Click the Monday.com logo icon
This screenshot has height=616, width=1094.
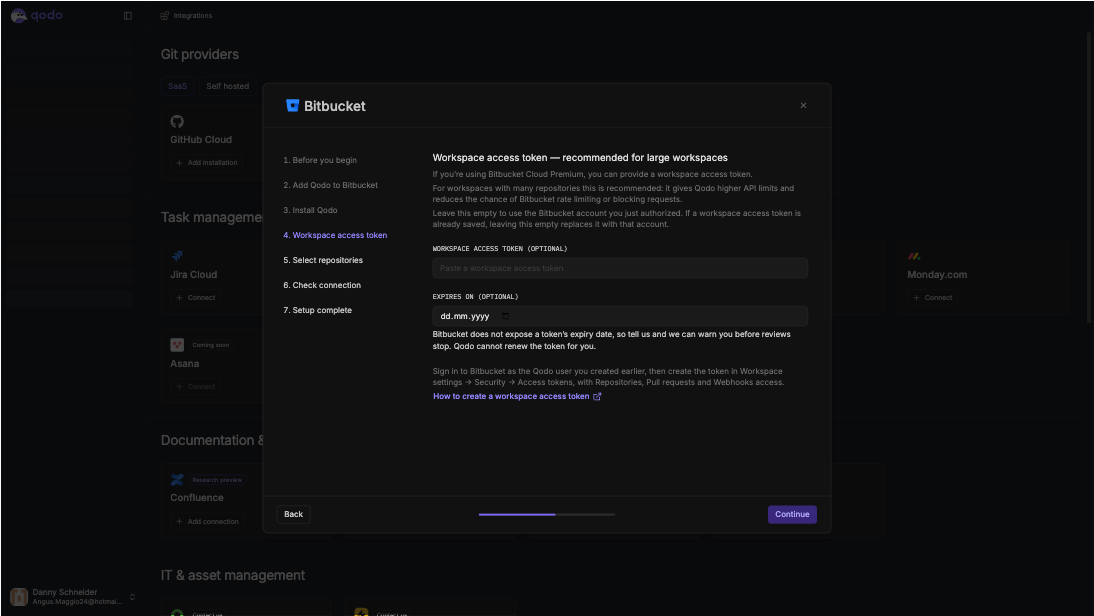[x=914, y=256]
